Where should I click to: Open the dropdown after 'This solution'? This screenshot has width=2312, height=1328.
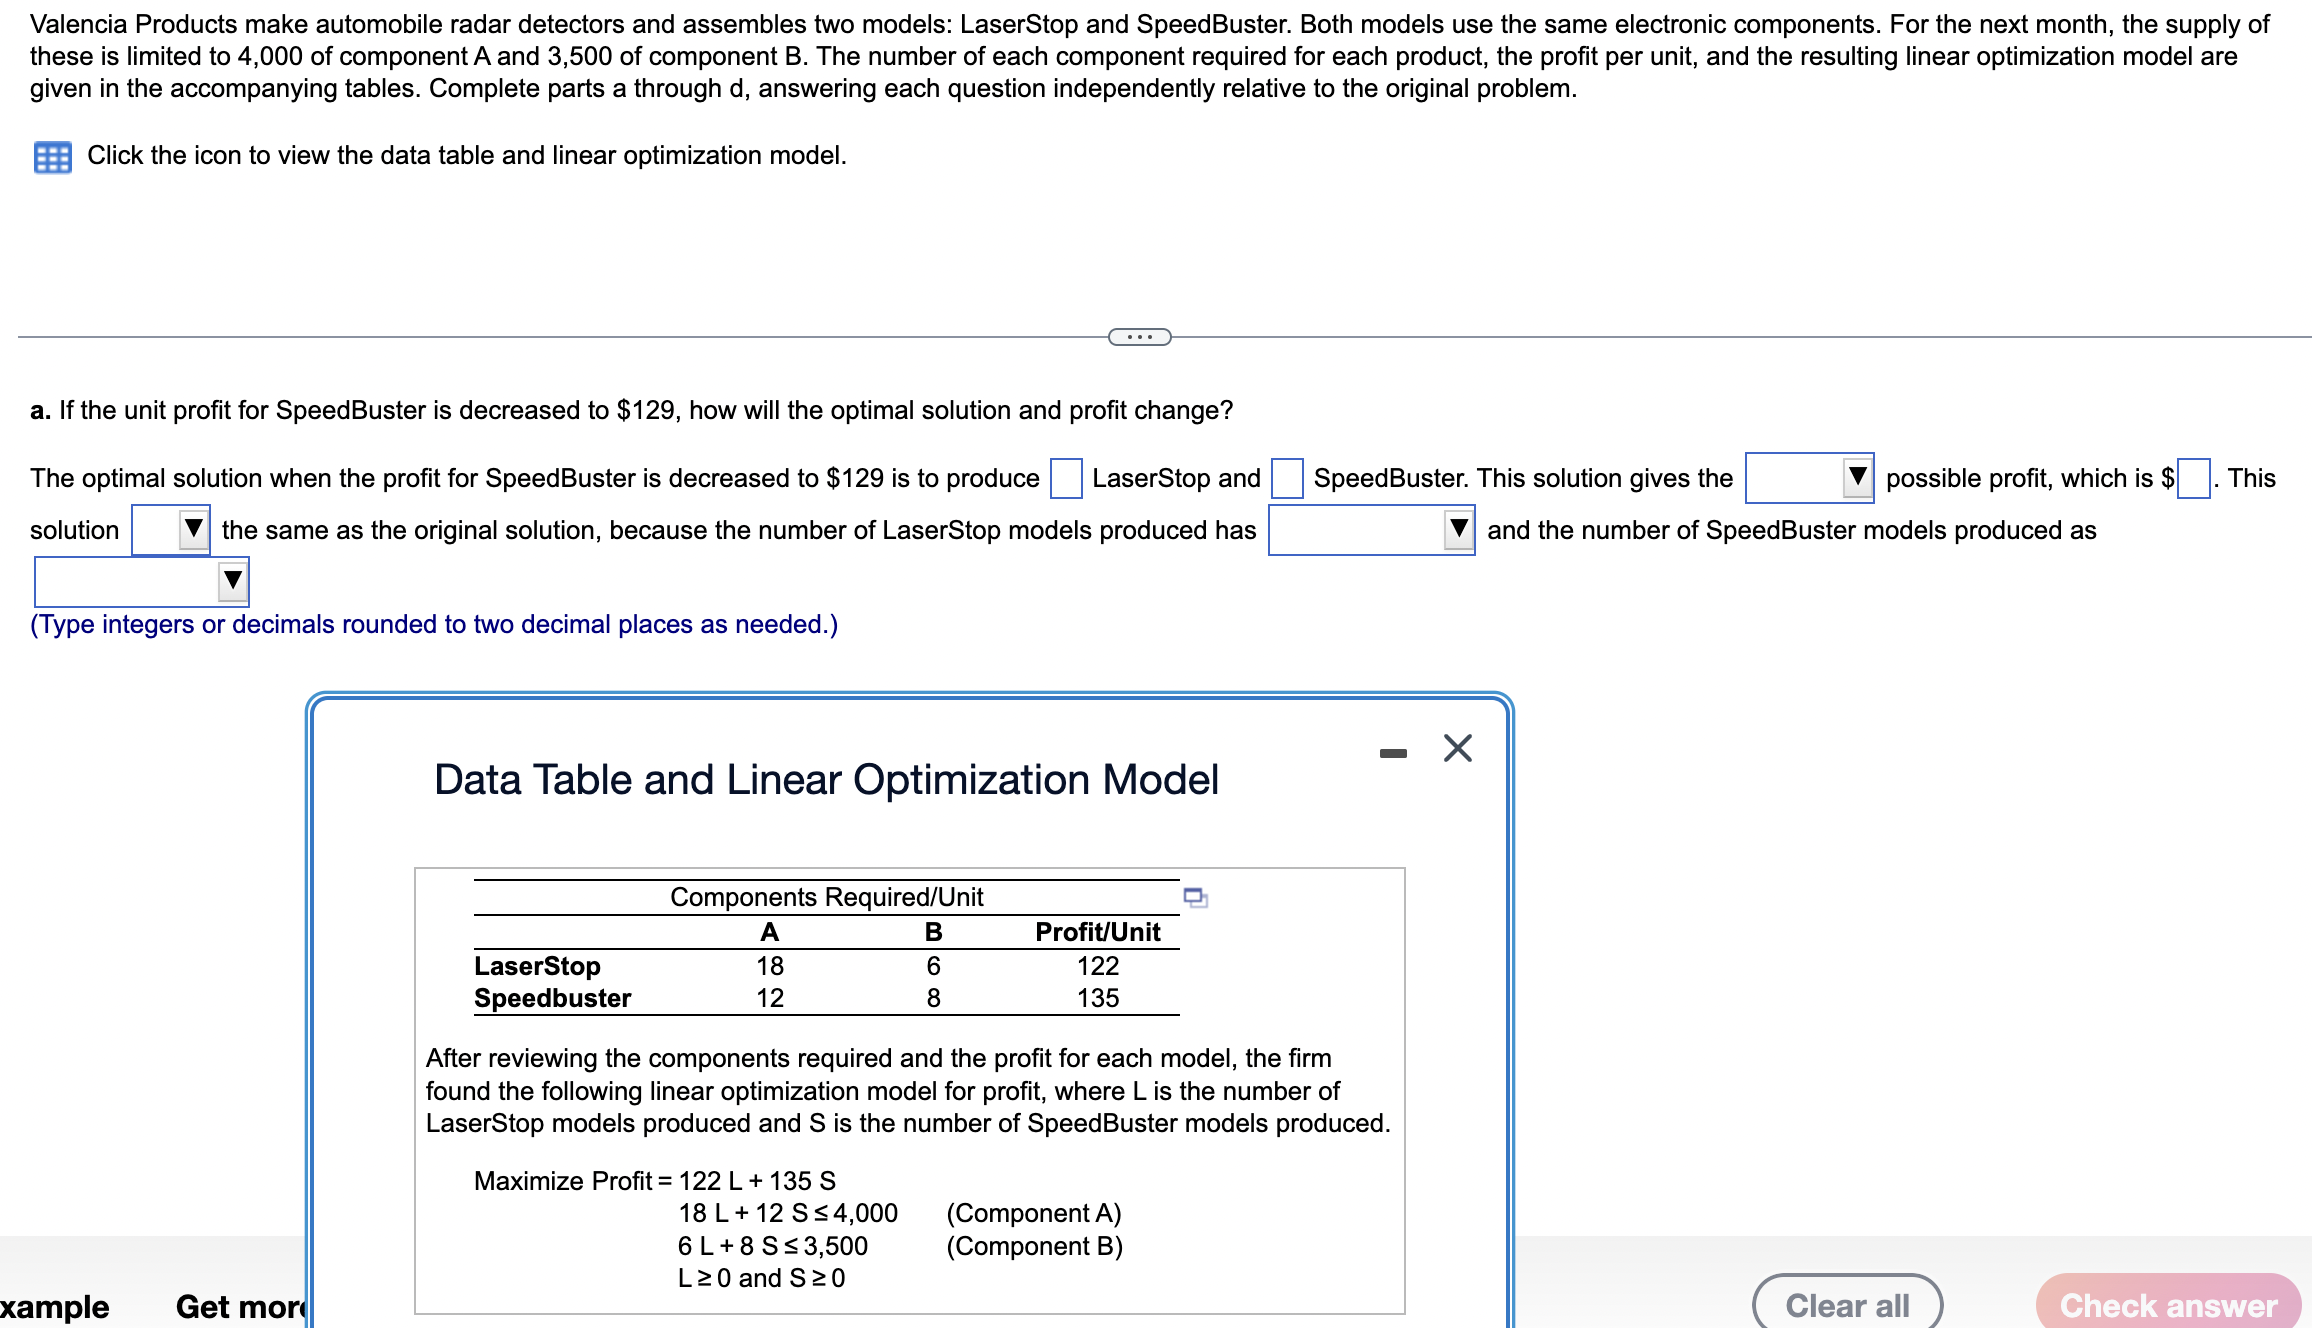coord(170,530)
